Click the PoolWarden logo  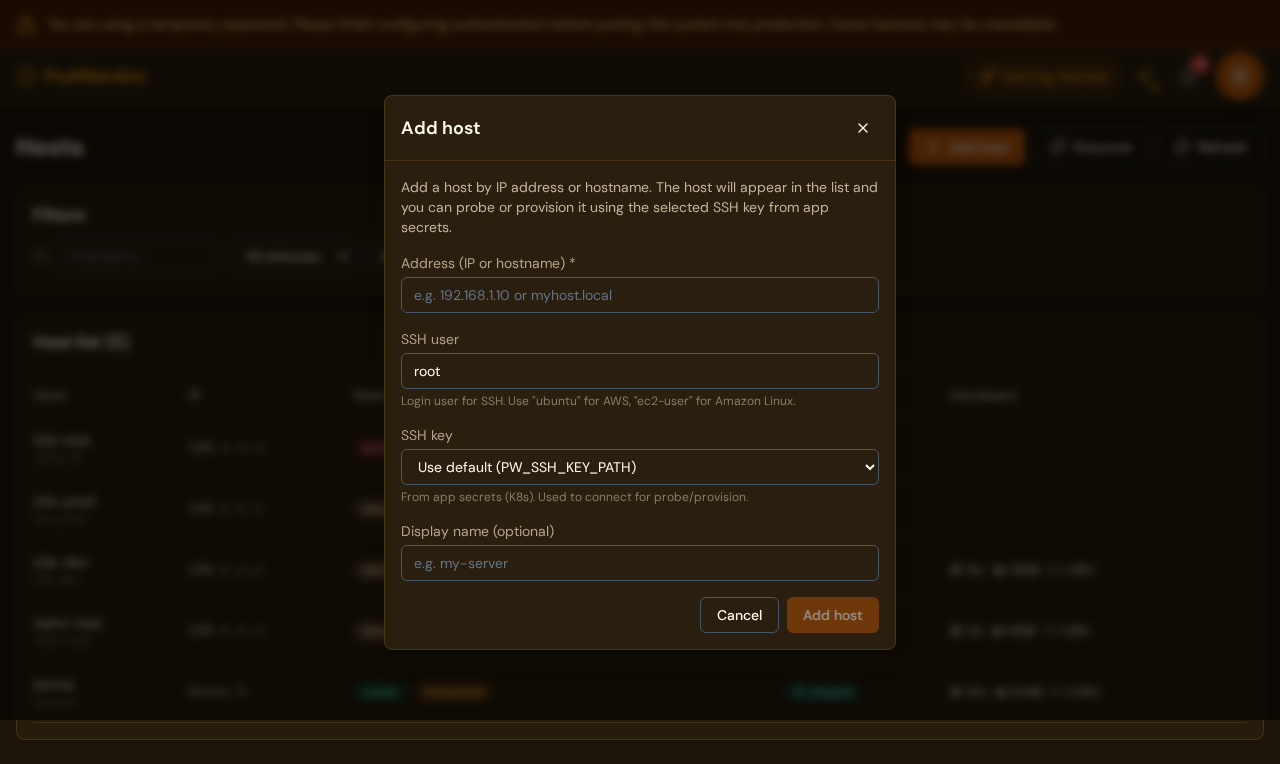coord(80,76)
